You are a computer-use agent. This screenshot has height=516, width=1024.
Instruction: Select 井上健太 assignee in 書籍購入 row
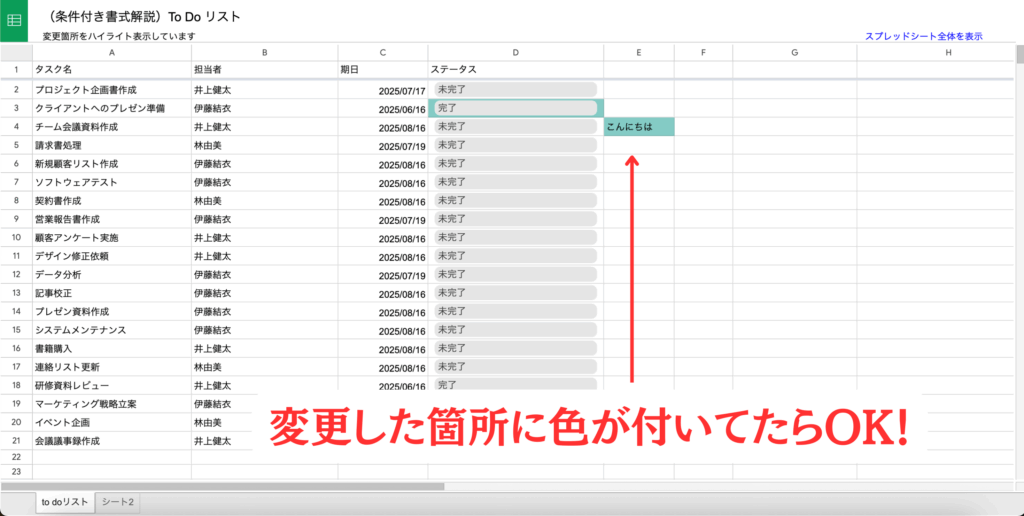point(264,348)
